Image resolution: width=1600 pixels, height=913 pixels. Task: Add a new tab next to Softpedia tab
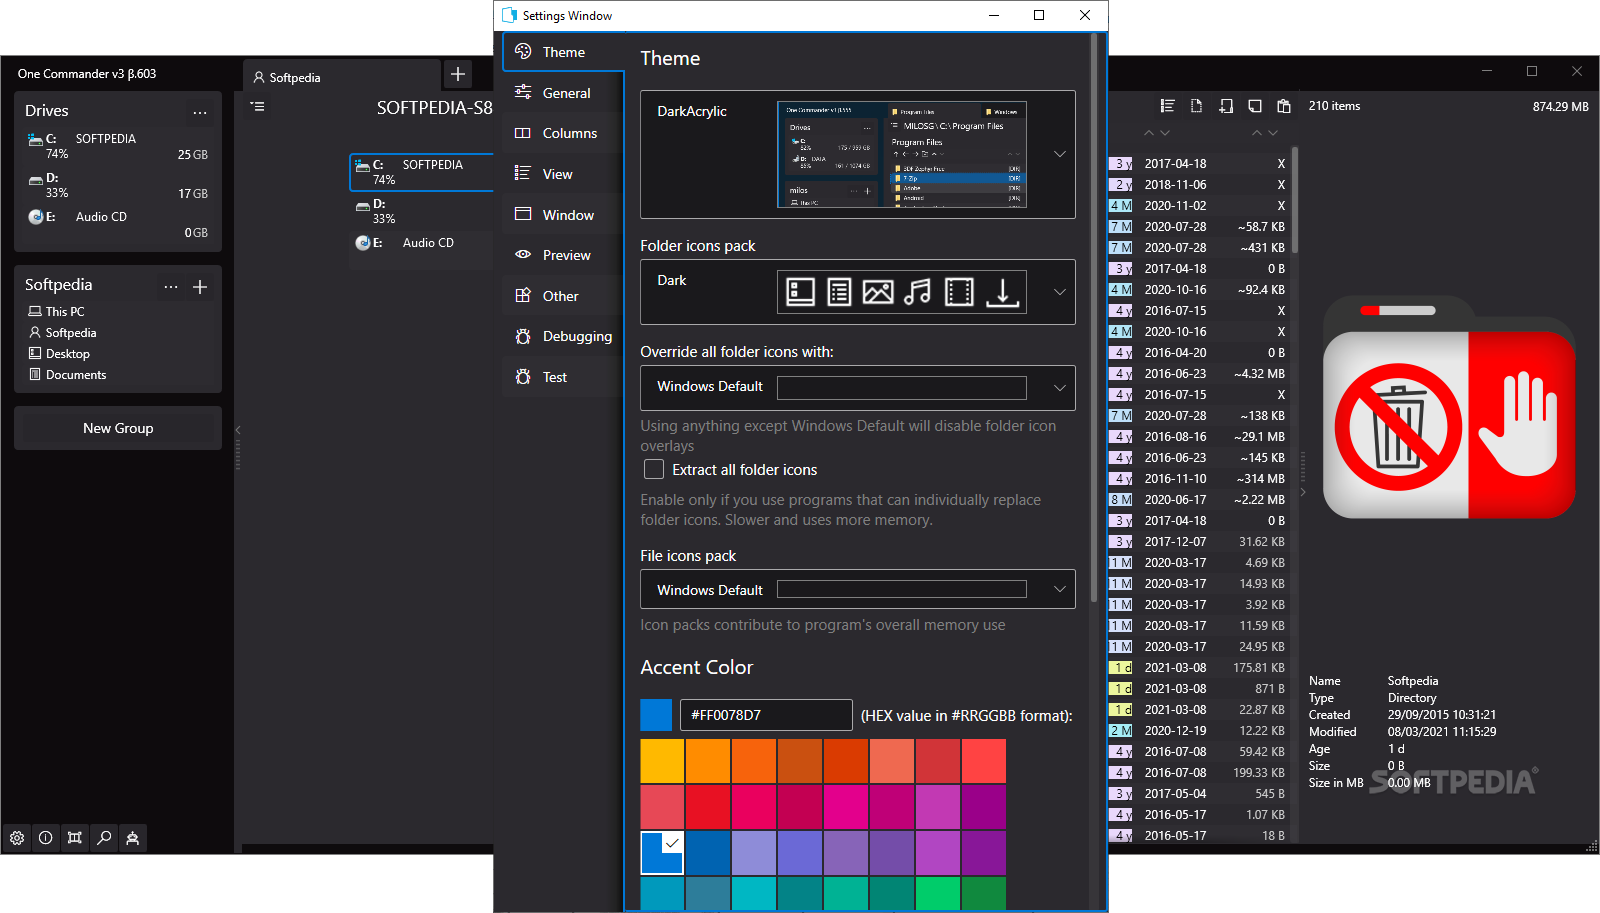click(x=458, y=74)
